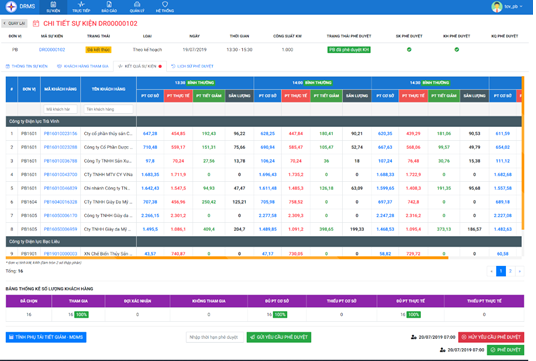
Task: Click the 13:30 Bình thường time header
Action: pos(195,83)
